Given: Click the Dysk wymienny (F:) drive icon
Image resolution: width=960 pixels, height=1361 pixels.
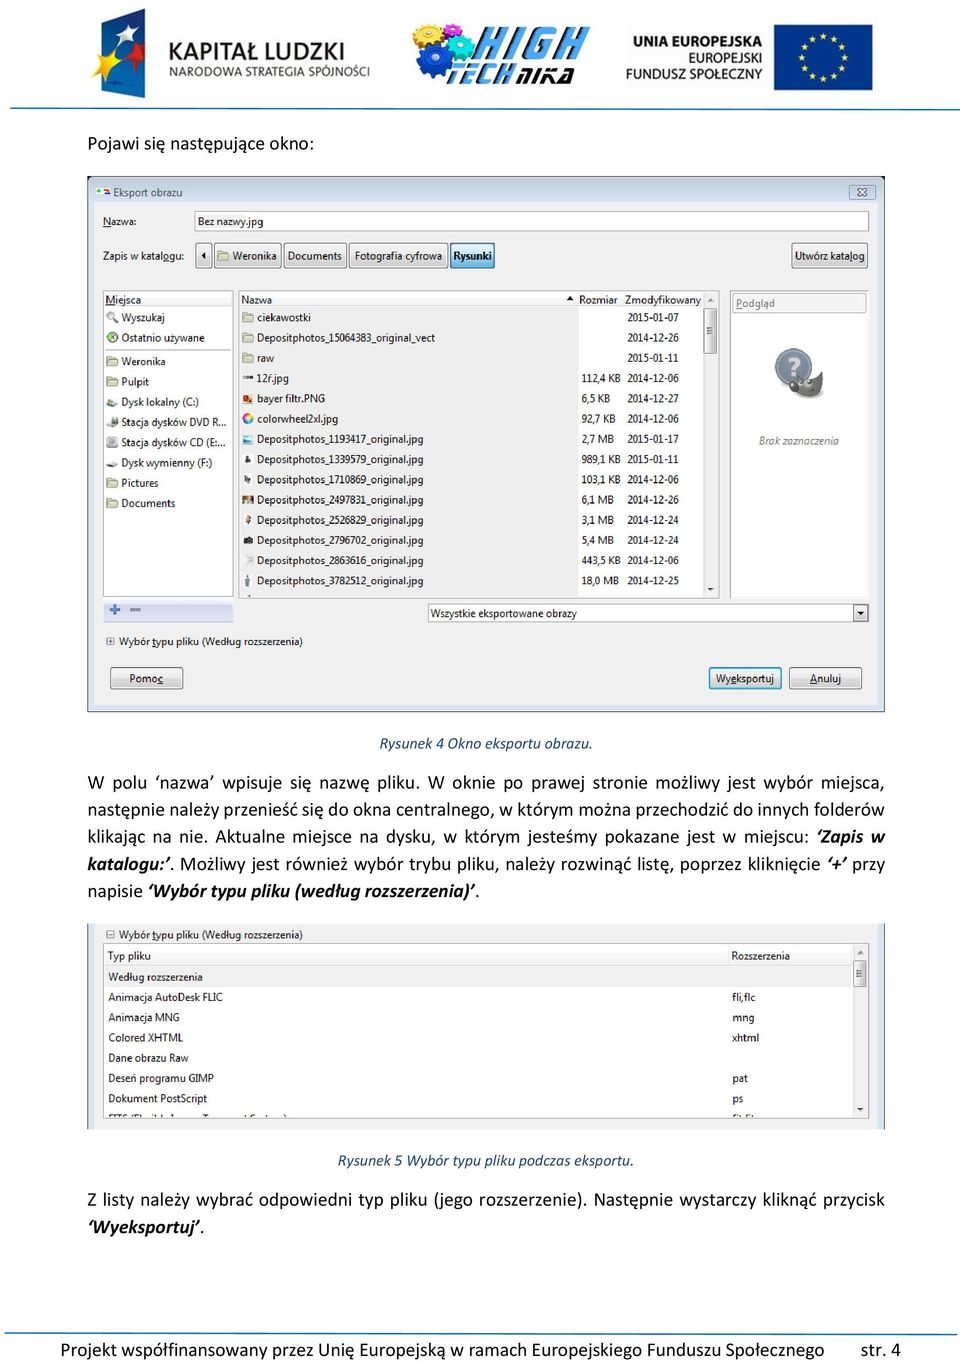Looking at the screenshot, I should pyautogui.click(x=112, y=463).
